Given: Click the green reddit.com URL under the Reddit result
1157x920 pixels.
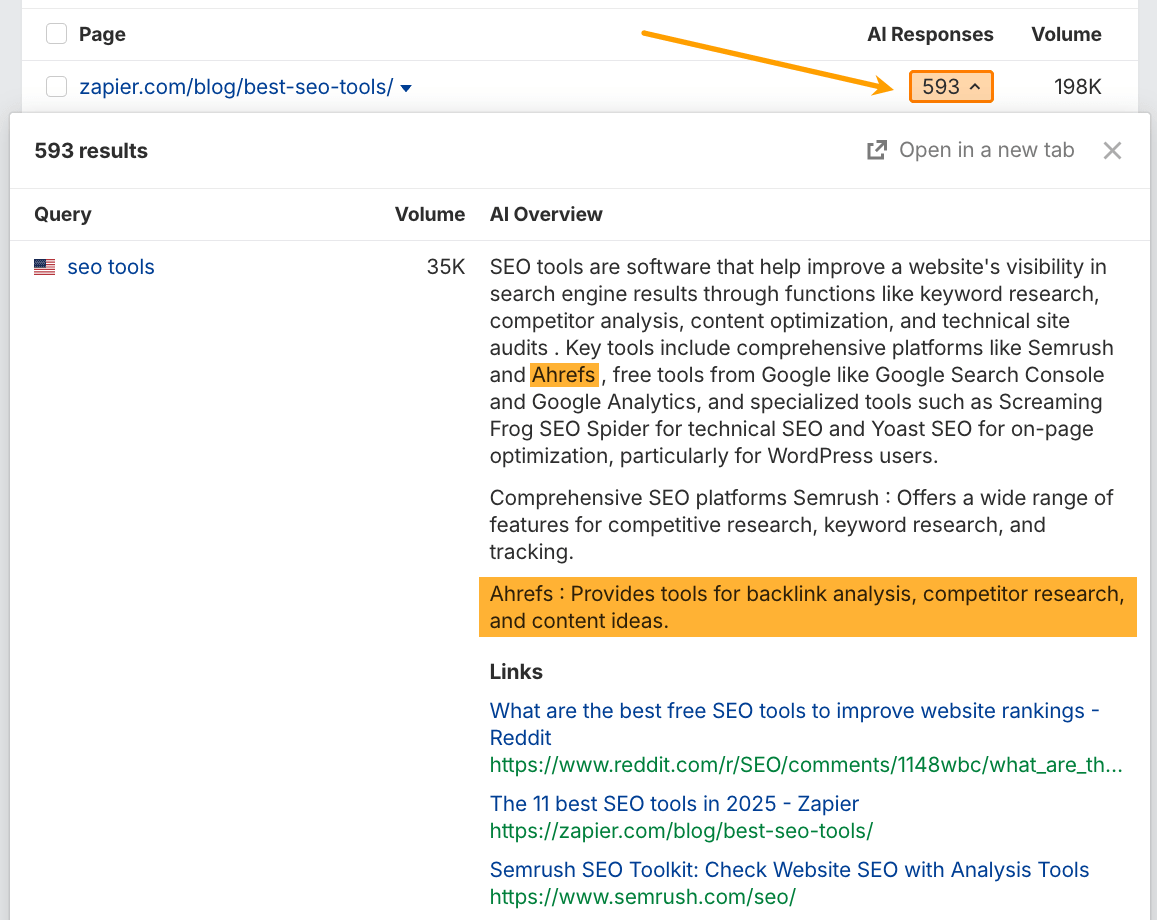Looking at the screenshot, I should coord(805,765).
